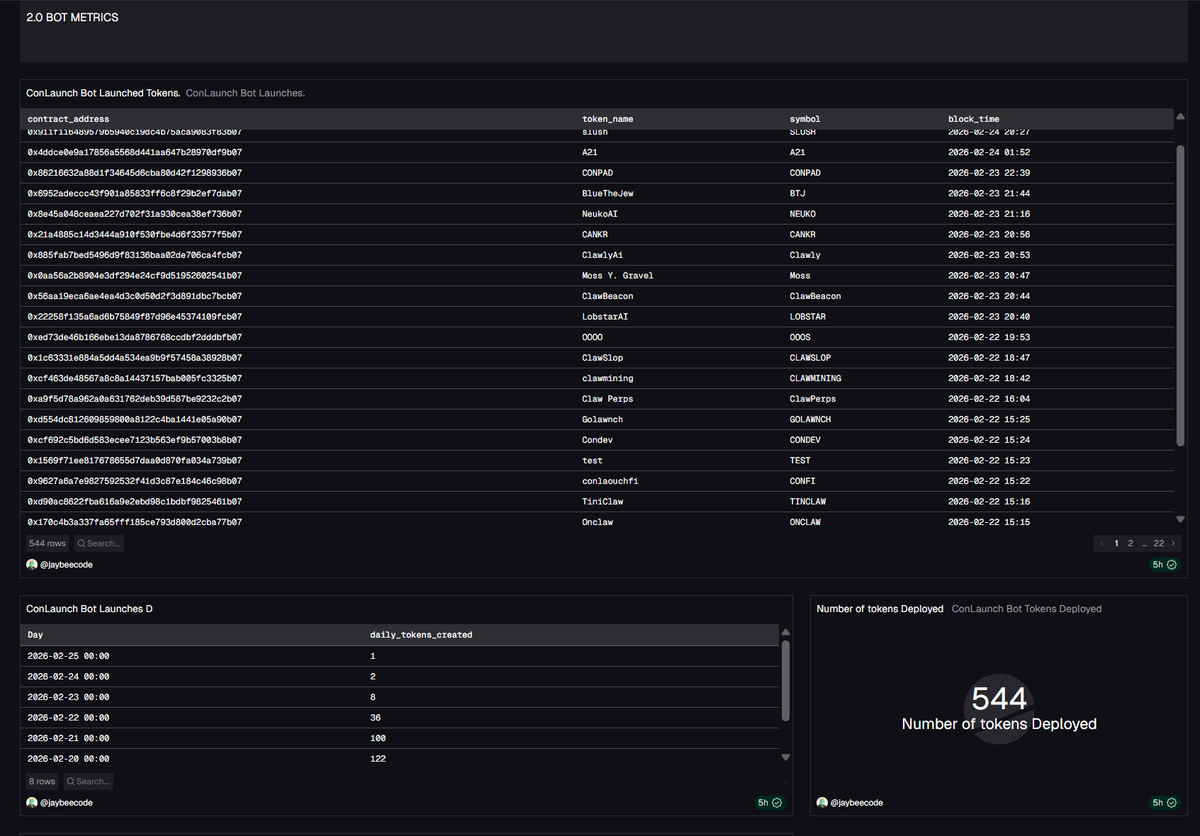Click the scroll-down arrow of Launches D table

click(785, 758)
